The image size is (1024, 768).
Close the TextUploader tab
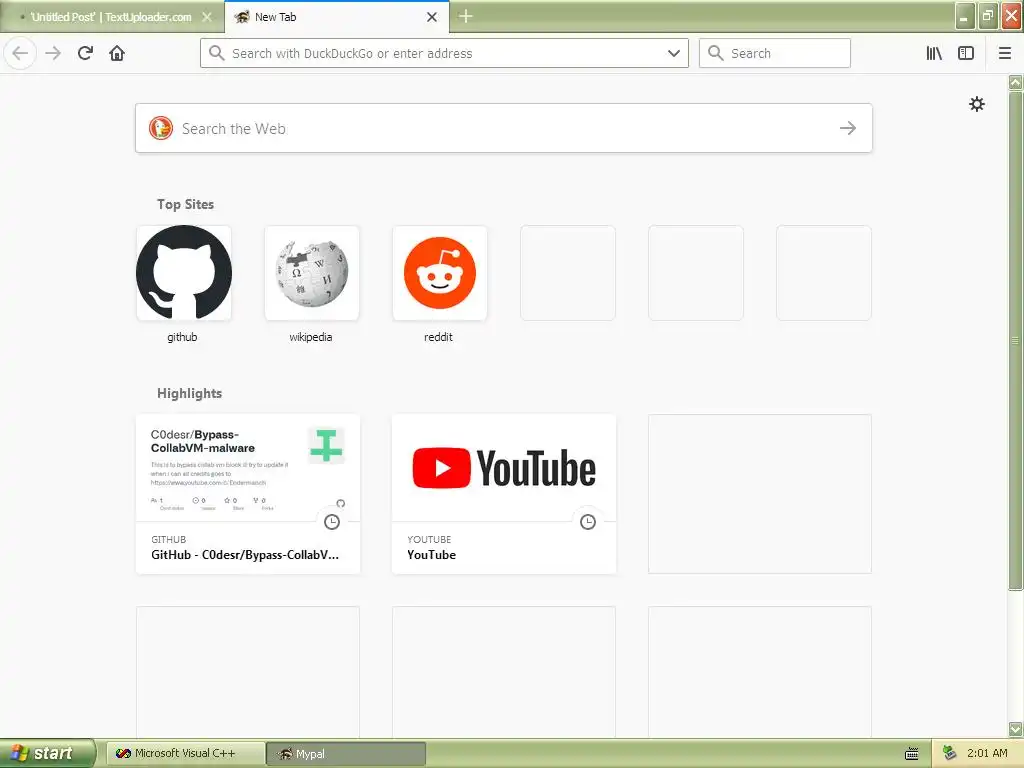coord(207,17)
